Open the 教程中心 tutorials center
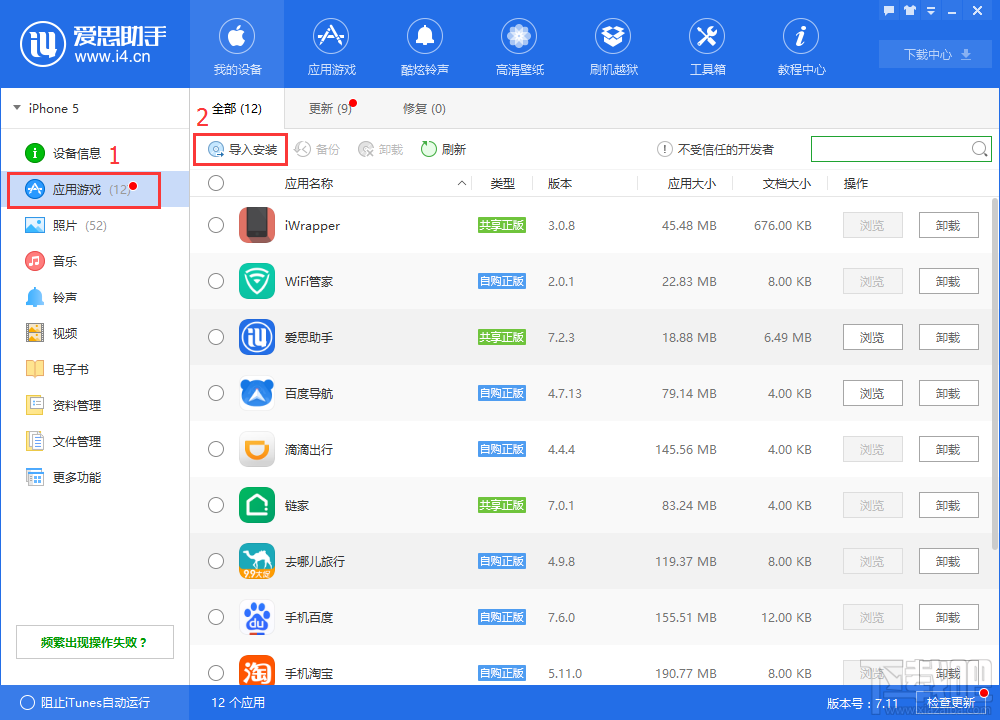This screenshot has width=1000, height=720. (801, 45)
